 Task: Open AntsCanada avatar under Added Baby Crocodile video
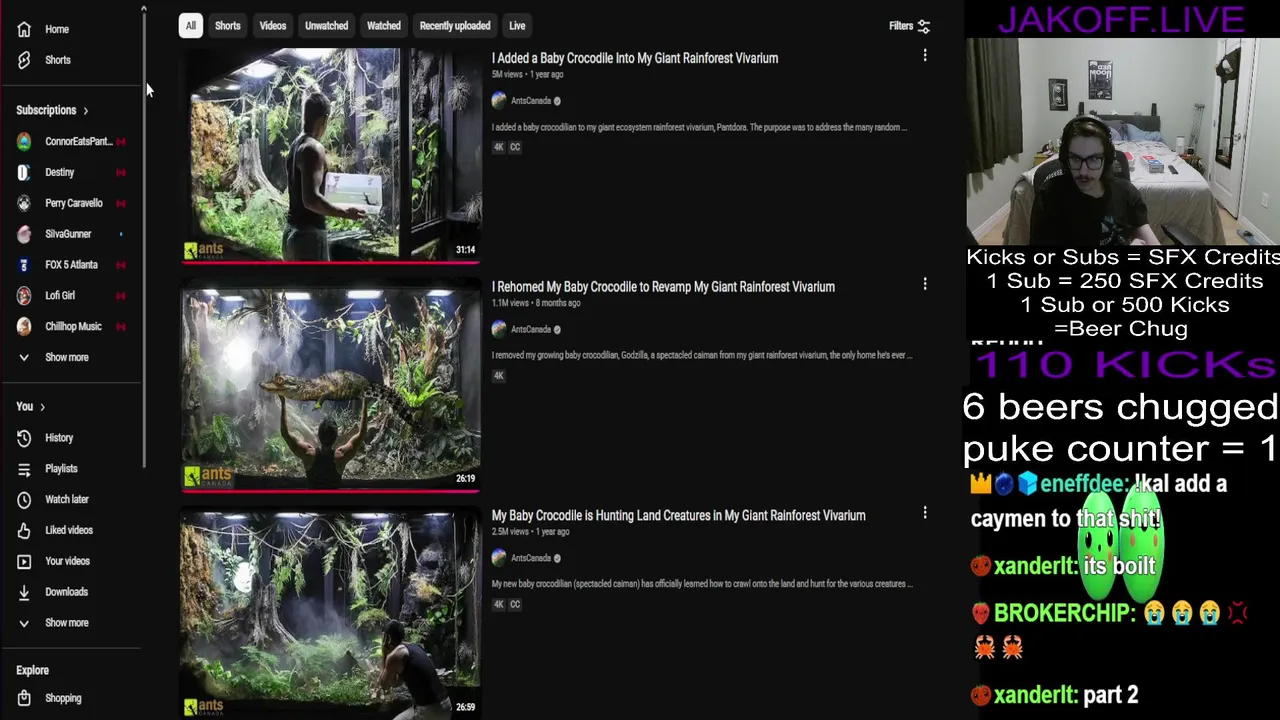point(499,100)
